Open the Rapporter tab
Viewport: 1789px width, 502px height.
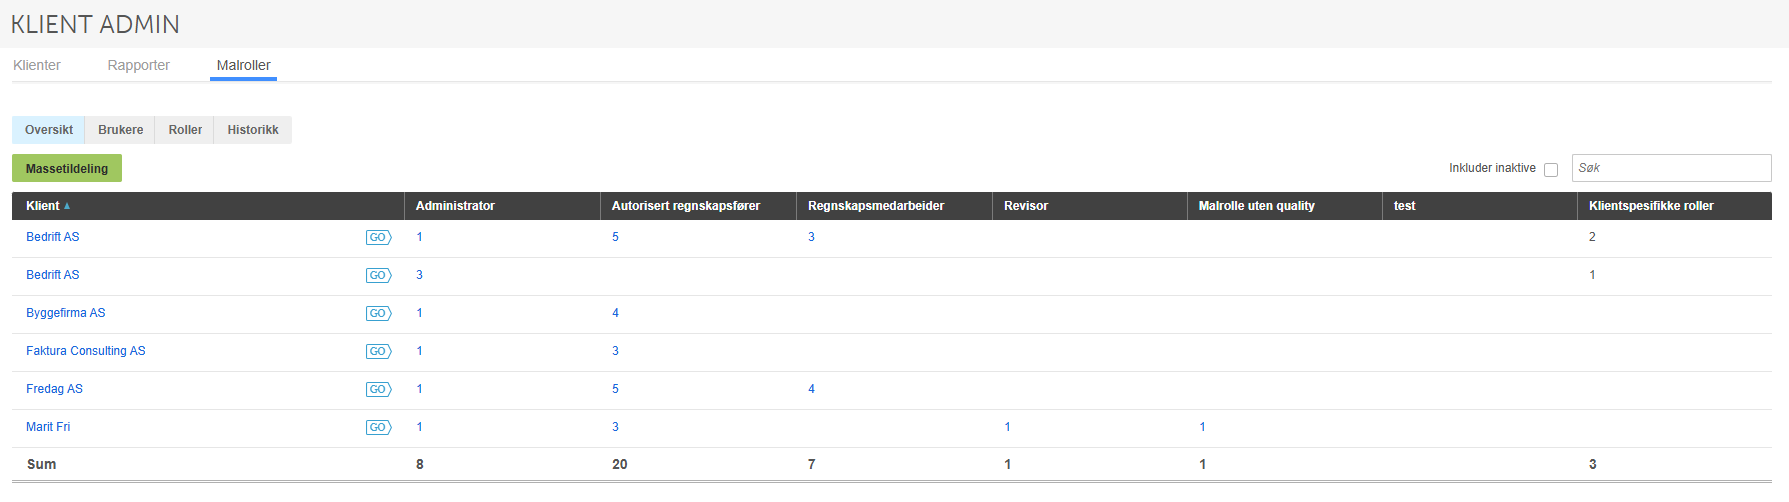point(139,65)
